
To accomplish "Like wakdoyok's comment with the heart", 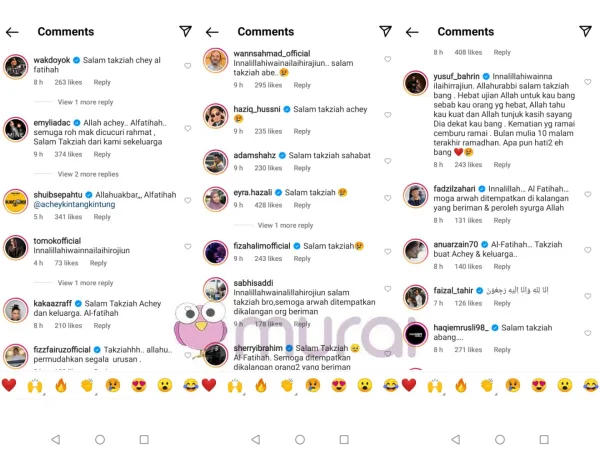I will point(188,66).
